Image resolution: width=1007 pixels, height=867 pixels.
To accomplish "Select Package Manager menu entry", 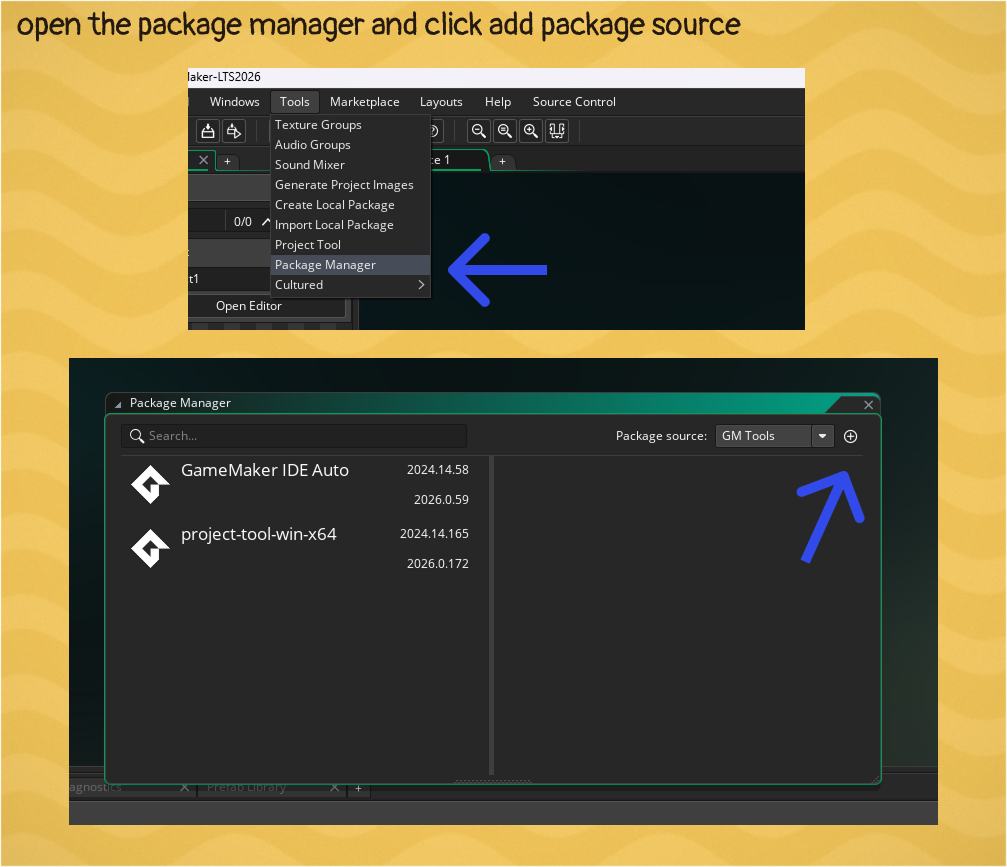I will click(x=351, y=265).
